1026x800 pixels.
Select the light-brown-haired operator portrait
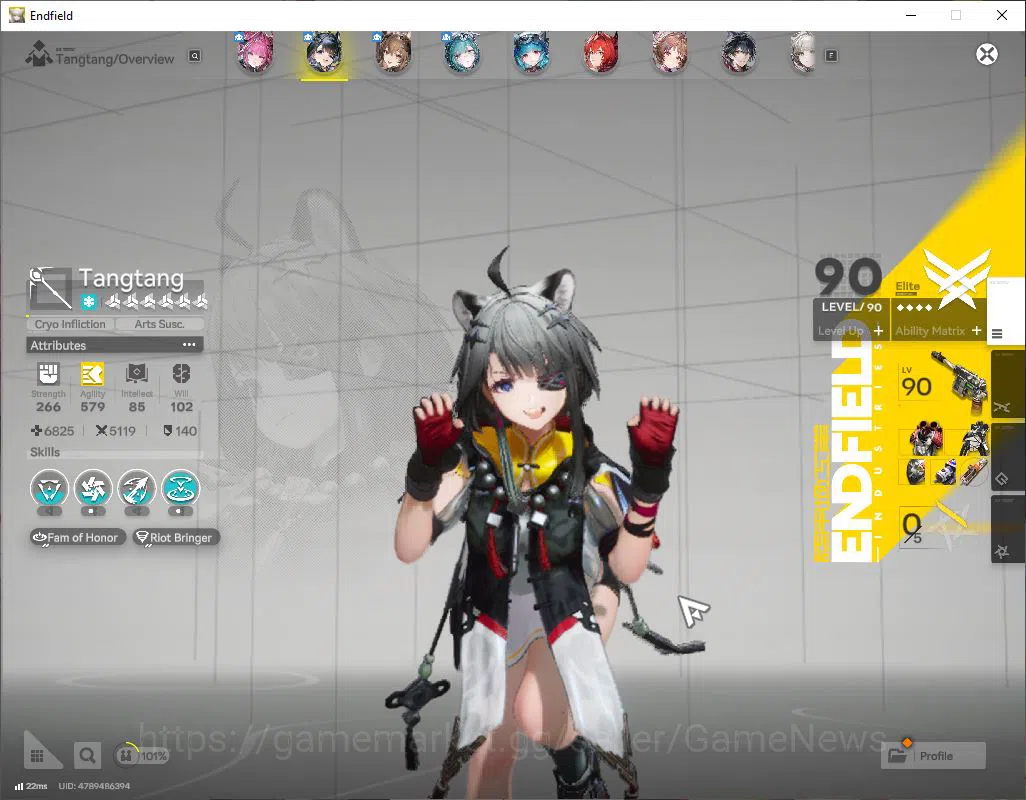[669, 52]
